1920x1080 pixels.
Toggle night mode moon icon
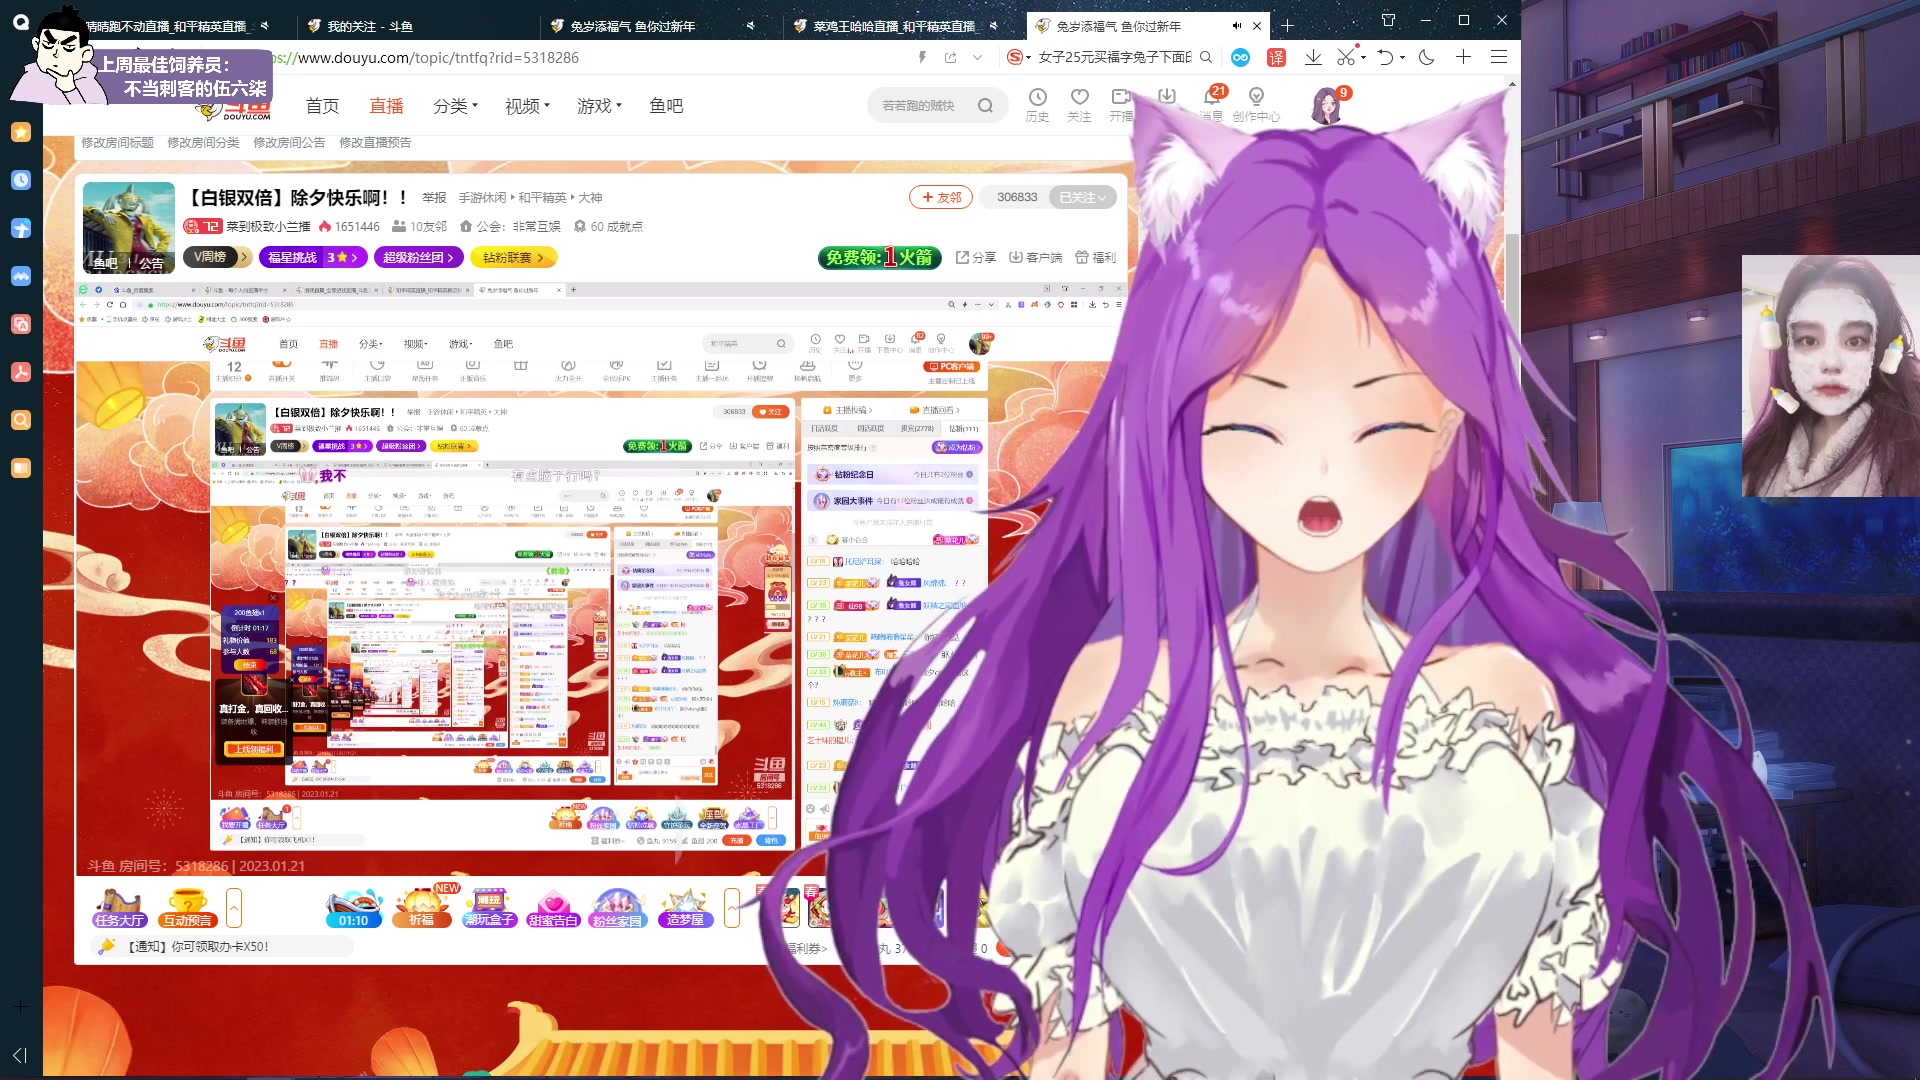[x=1426, y=57]
